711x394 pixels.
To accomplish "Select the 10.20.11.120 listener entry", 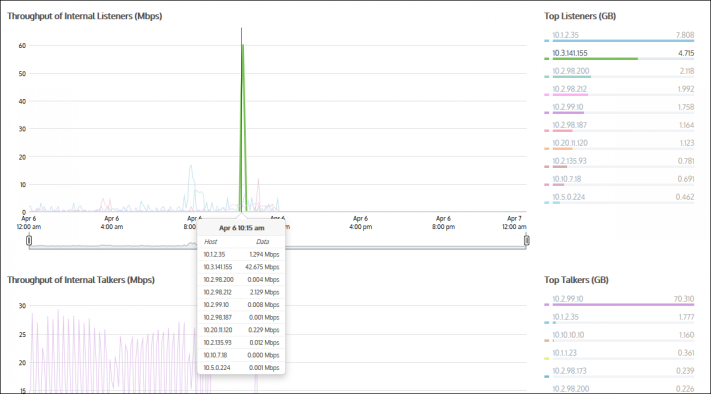I will pyautogui.click(x=619, y=145).
